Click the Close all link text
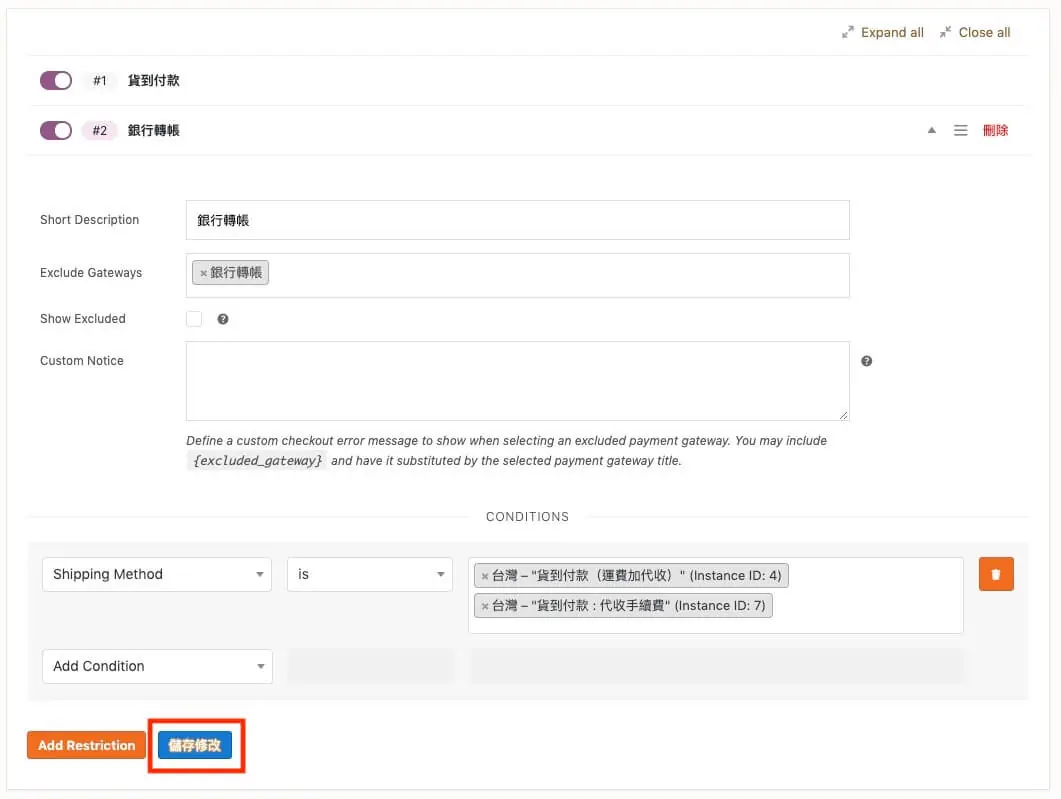1061x799 pixels. [984, 32]
